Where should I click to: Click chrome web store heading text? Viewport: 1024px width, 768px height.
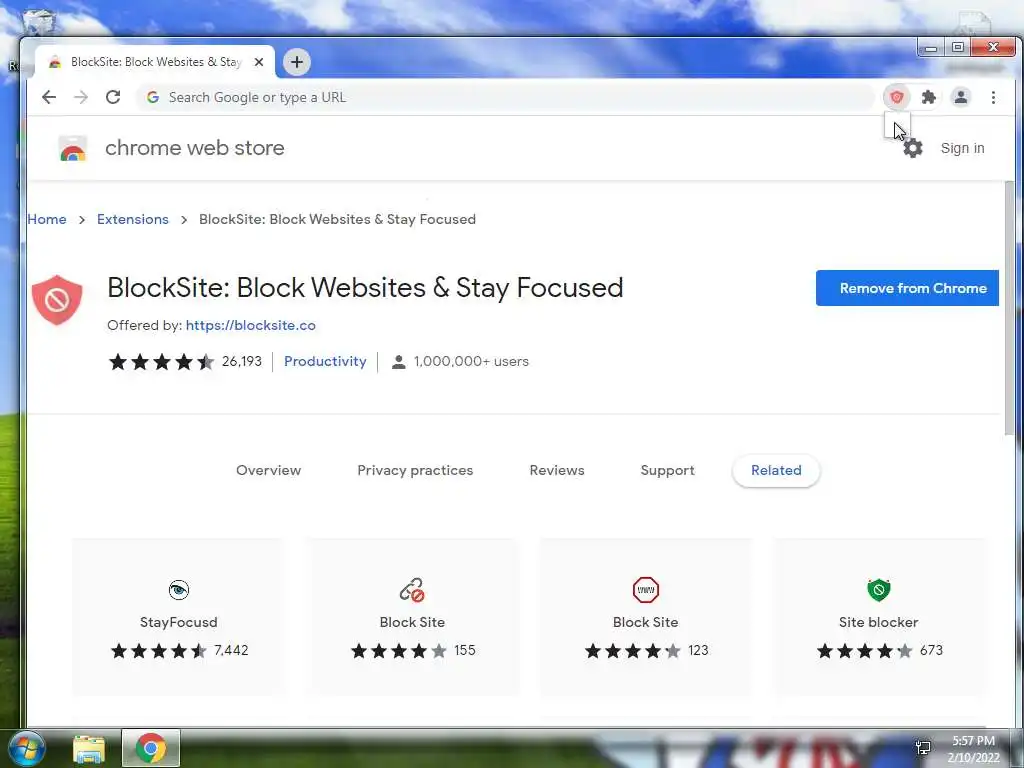(195, 148)
